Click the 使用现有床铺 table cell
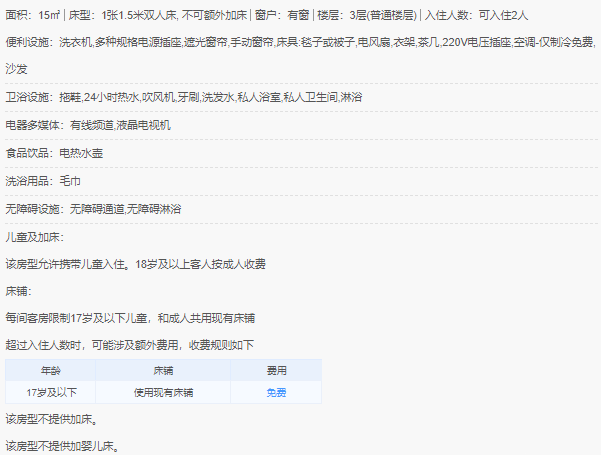The height and width of the screenshot is (455, 601). 163,393
